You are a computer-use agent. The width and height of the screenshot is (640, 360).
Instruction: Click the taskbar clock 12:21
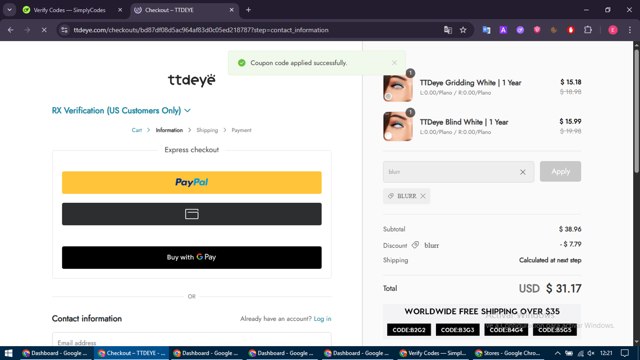[607, 353]
